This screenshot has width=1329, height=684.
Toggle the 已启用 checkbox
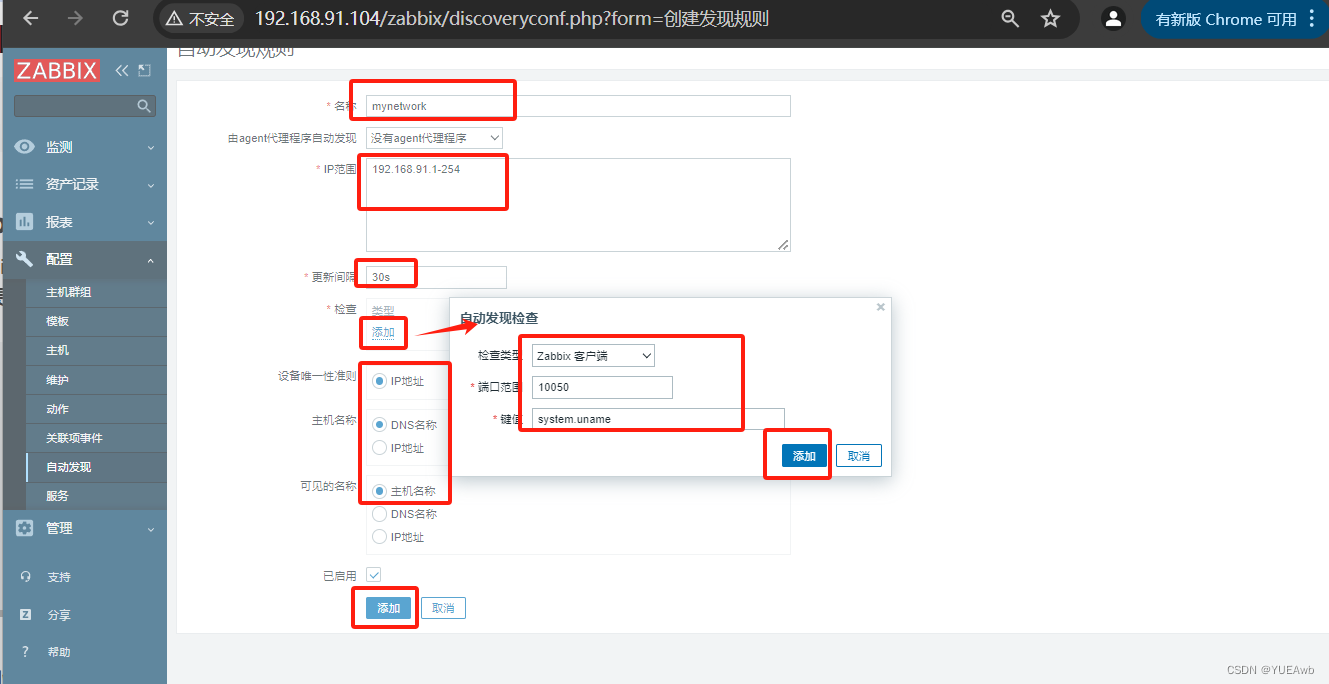pyautogui.click(x=373, y=575)
